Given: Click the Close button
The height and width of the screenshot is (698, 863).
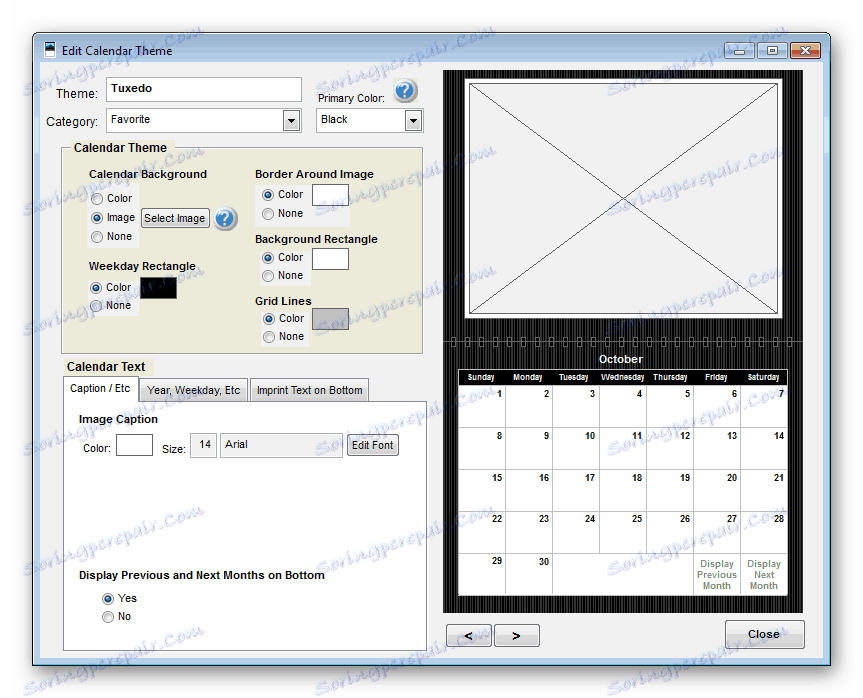Looking at the screenshot, I should coord(764,634).
